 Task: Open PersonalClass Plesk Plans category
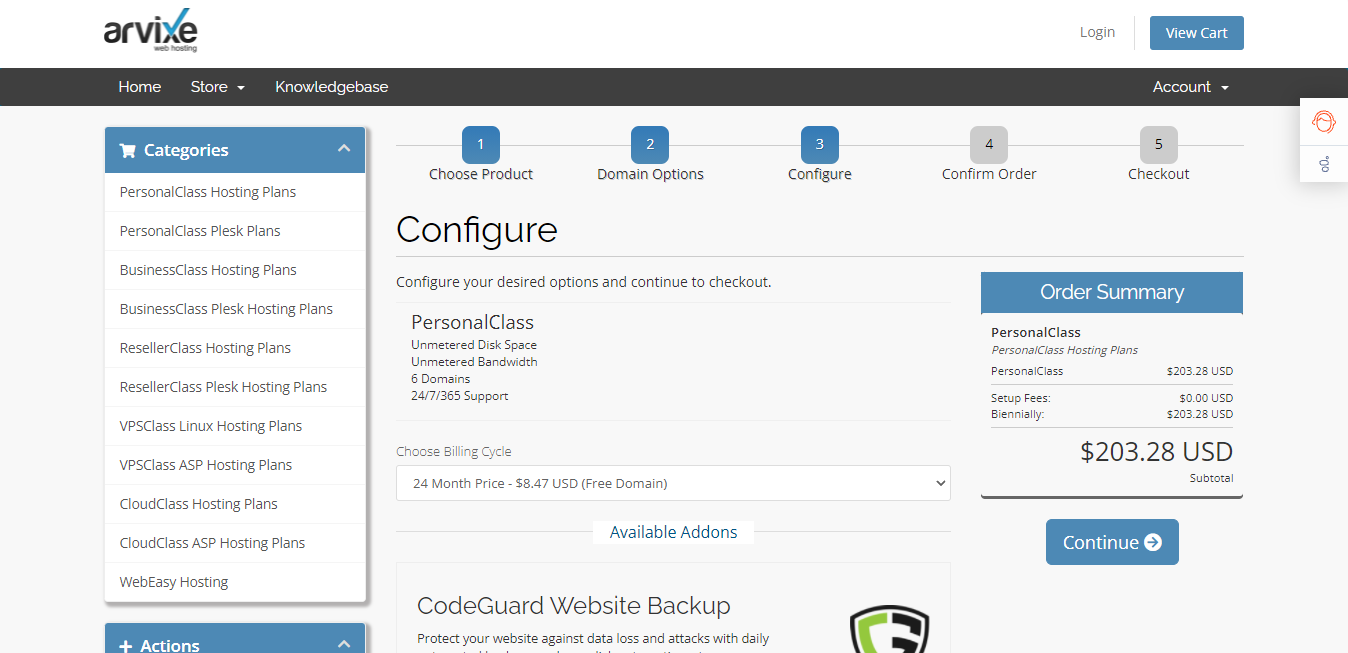click(235, 231)
